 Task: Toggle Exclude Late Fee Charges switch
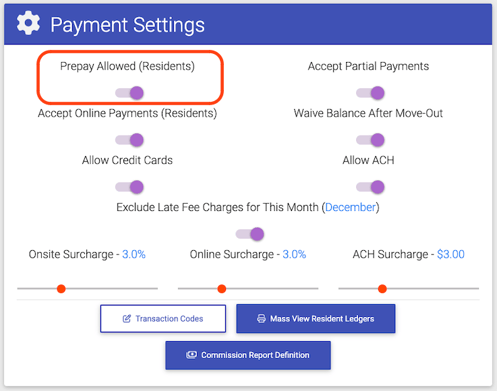tap(250, 234)
